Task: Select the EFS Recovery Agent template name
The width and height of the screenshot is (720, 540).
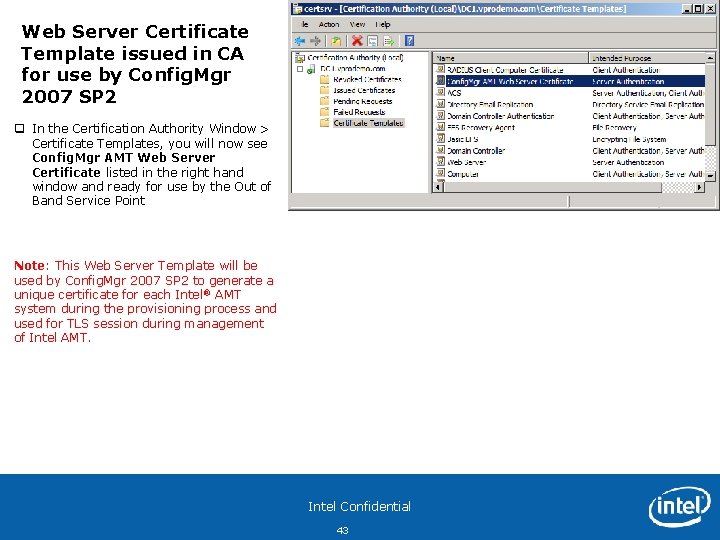Action: [481, 128]
